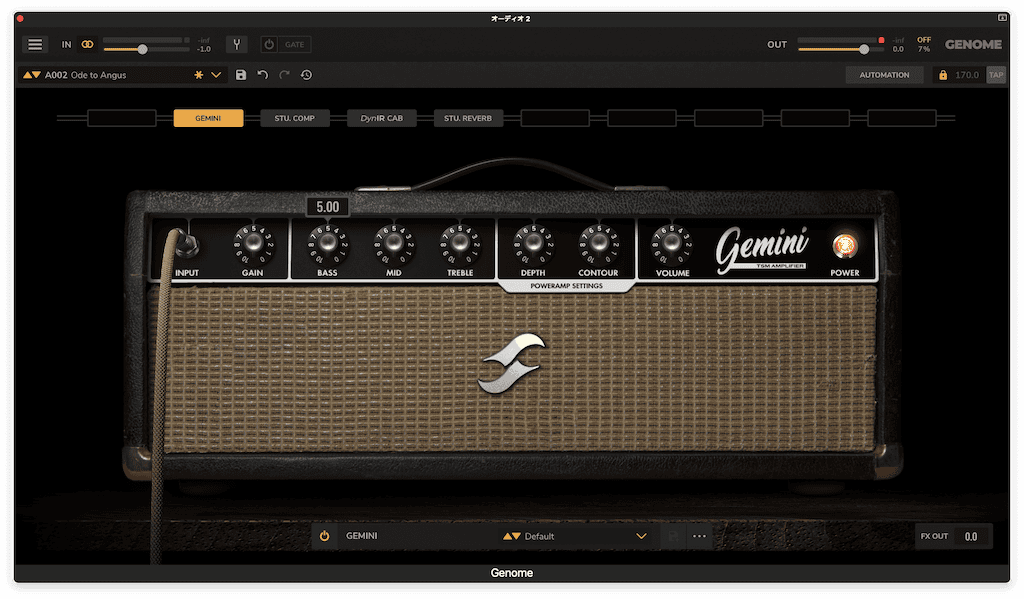Close the plugin window
The width and height of the screenshot is (1024, 599).
pyautogui.click(x=20, y=18)
